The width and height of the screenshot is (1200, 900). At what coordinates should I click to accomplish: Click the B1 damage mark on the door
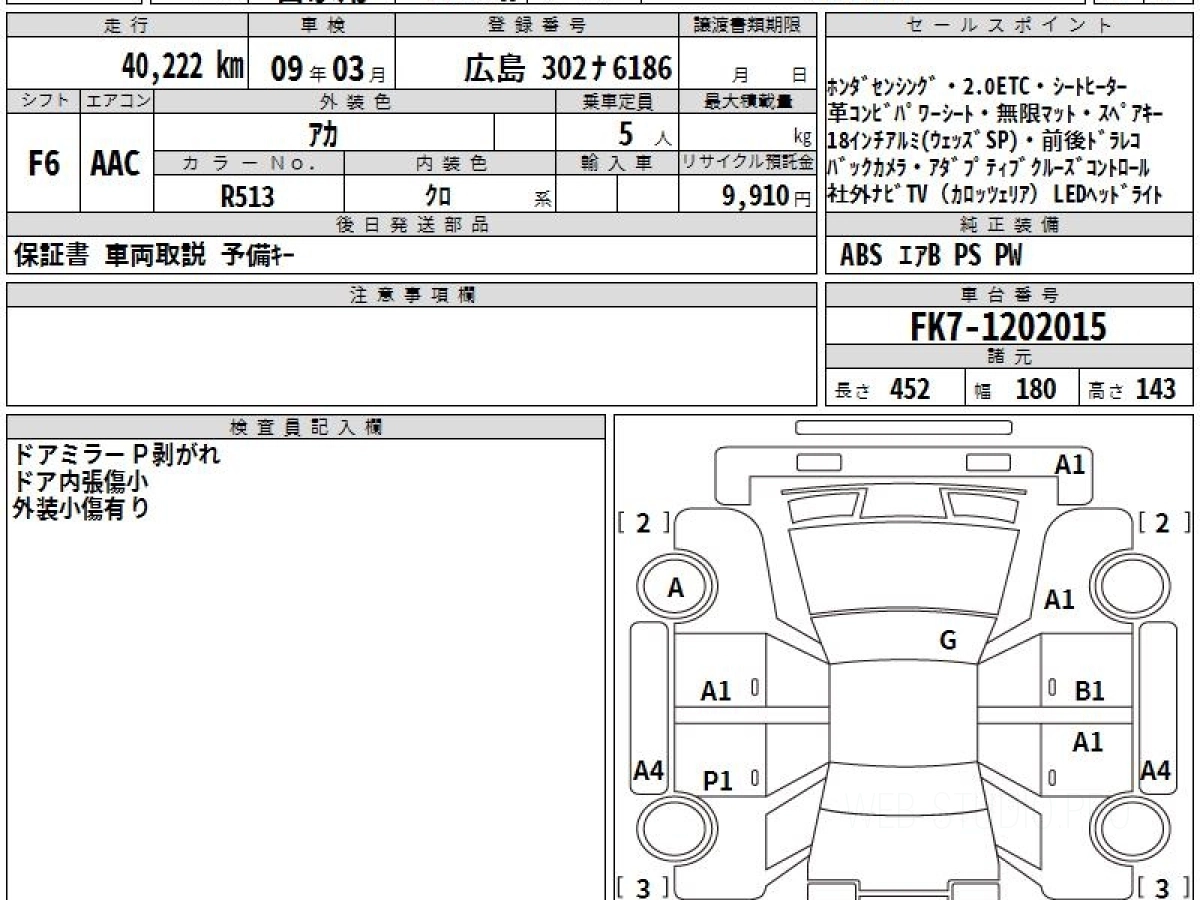[x=1088, y=690]
